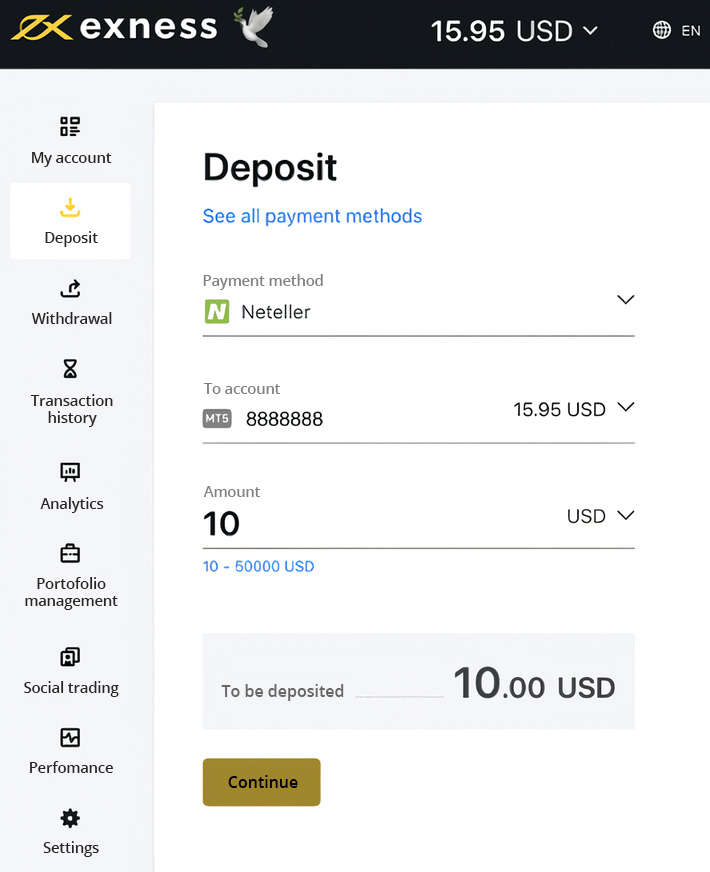Image resolution: width=710 pixels, height=872 pixels.
Task: Click the Exness logo
Action: [115, 28]
